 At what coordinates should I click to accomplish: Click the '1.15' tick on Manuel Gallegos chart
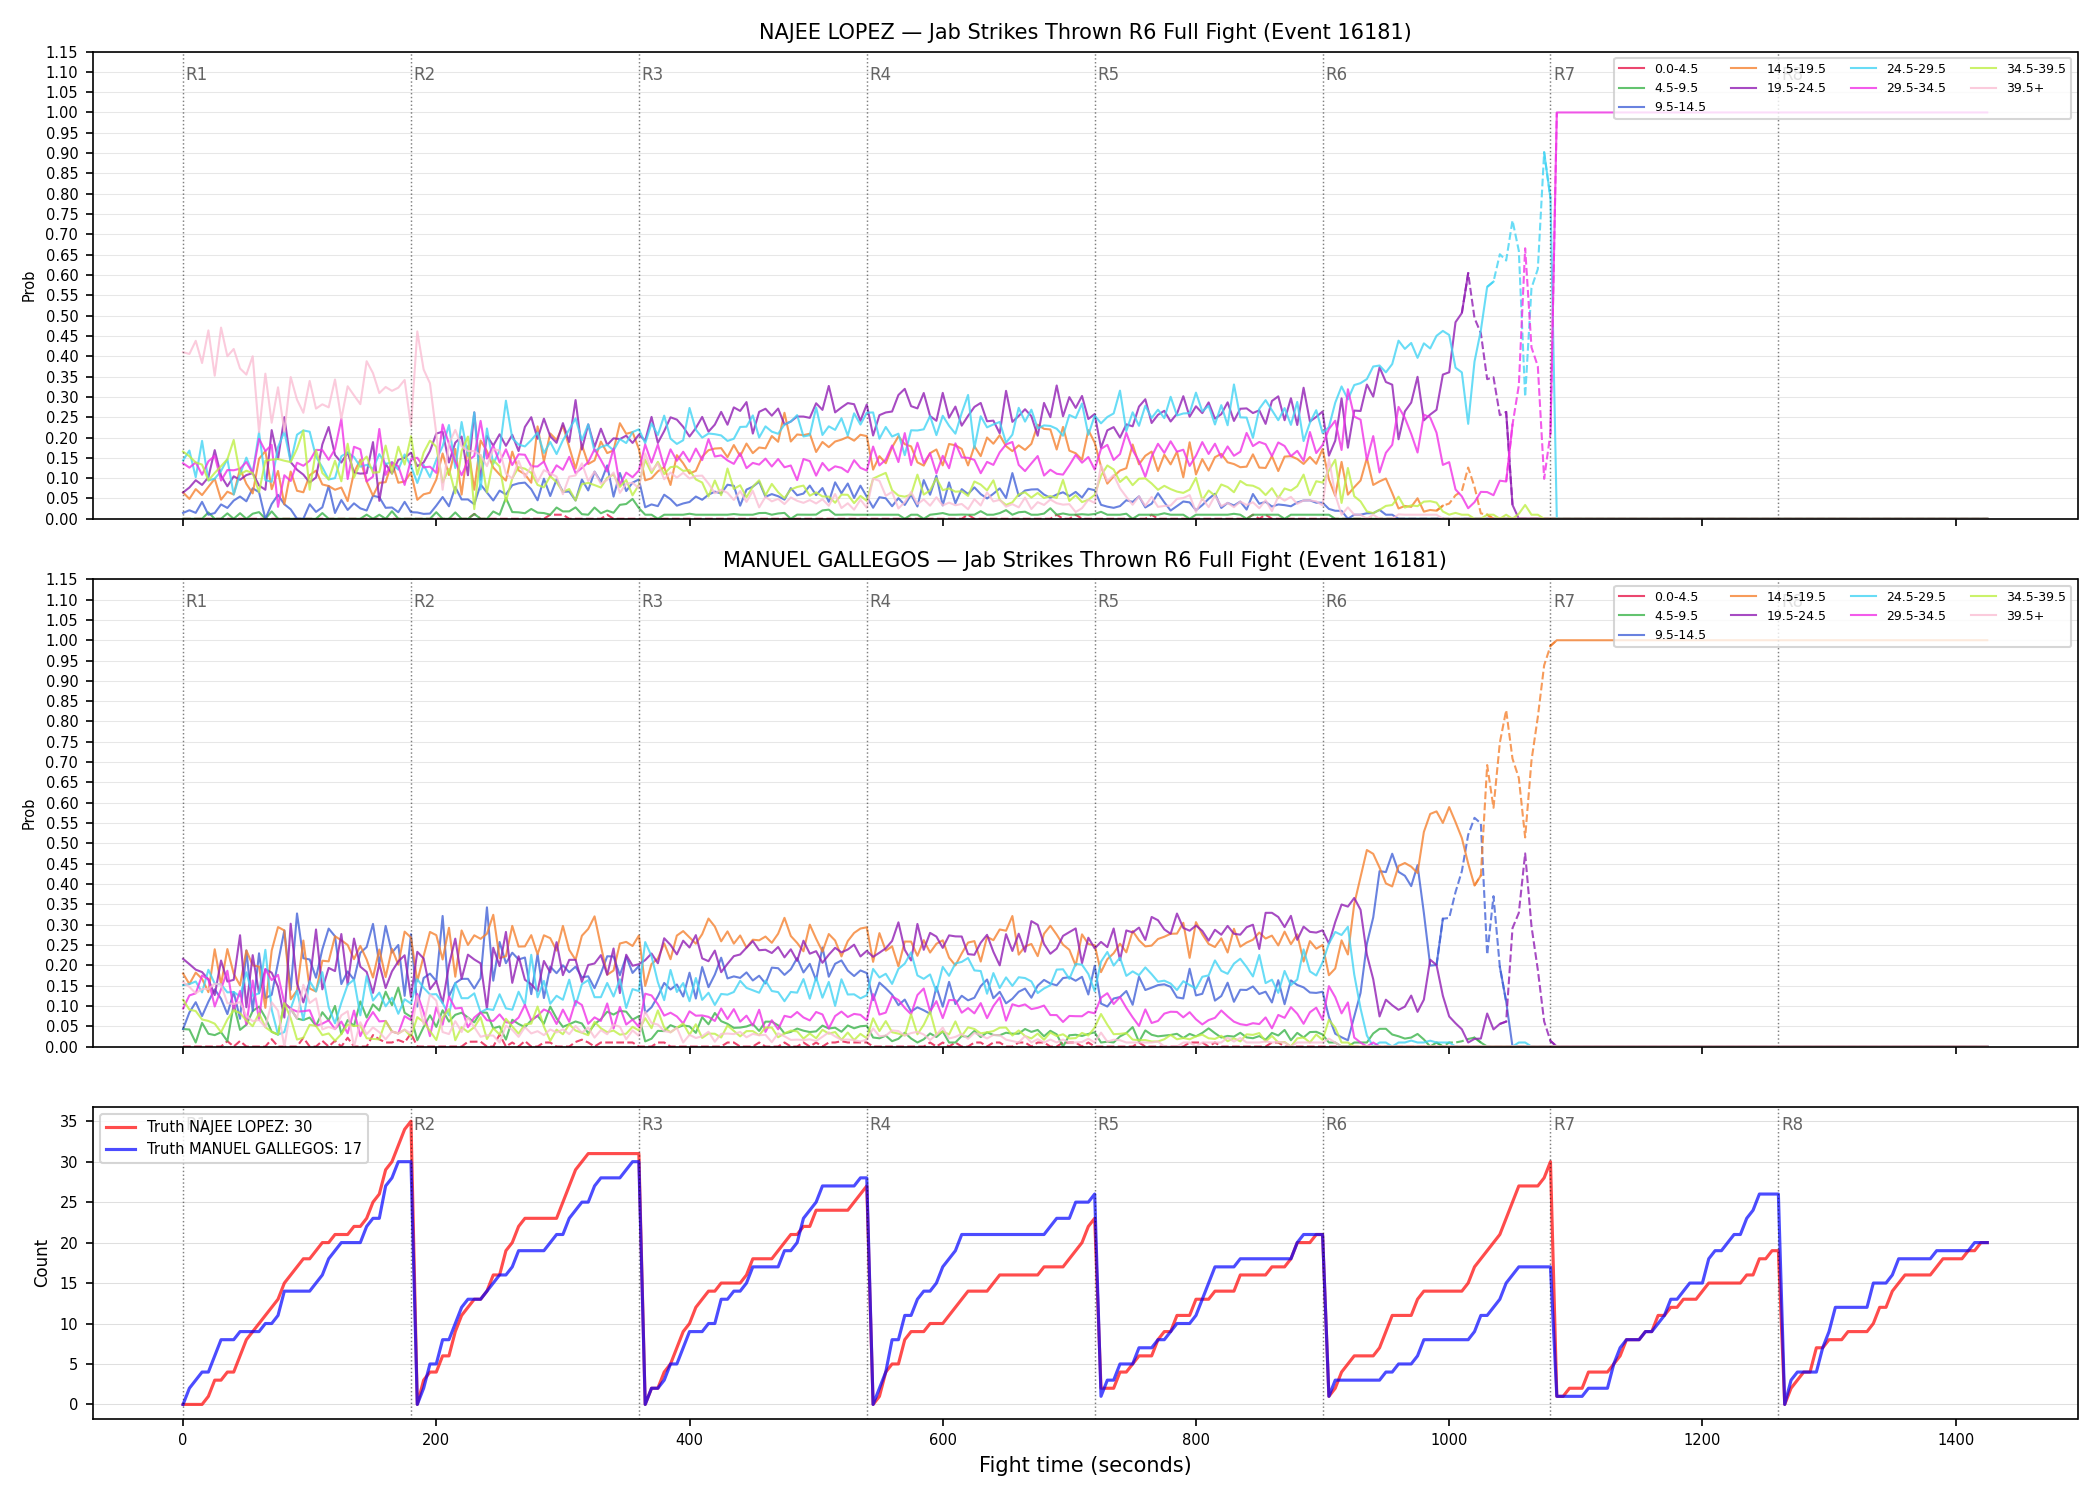point(62,580)
